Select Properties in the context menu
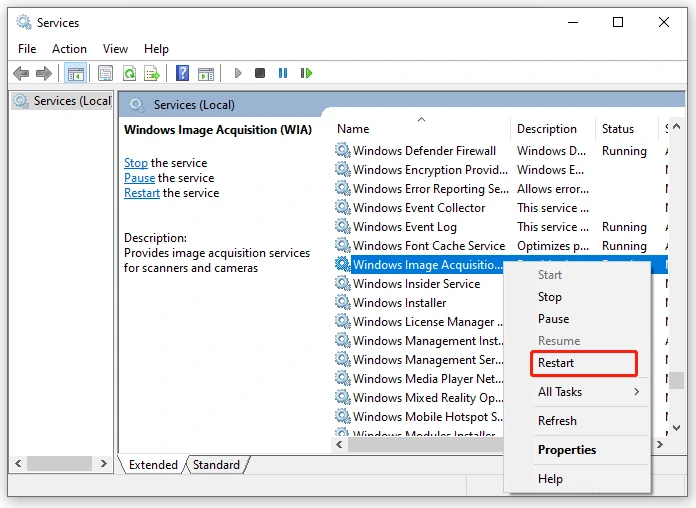The width and height of the screenshot is (696, 508). point(566,450)
